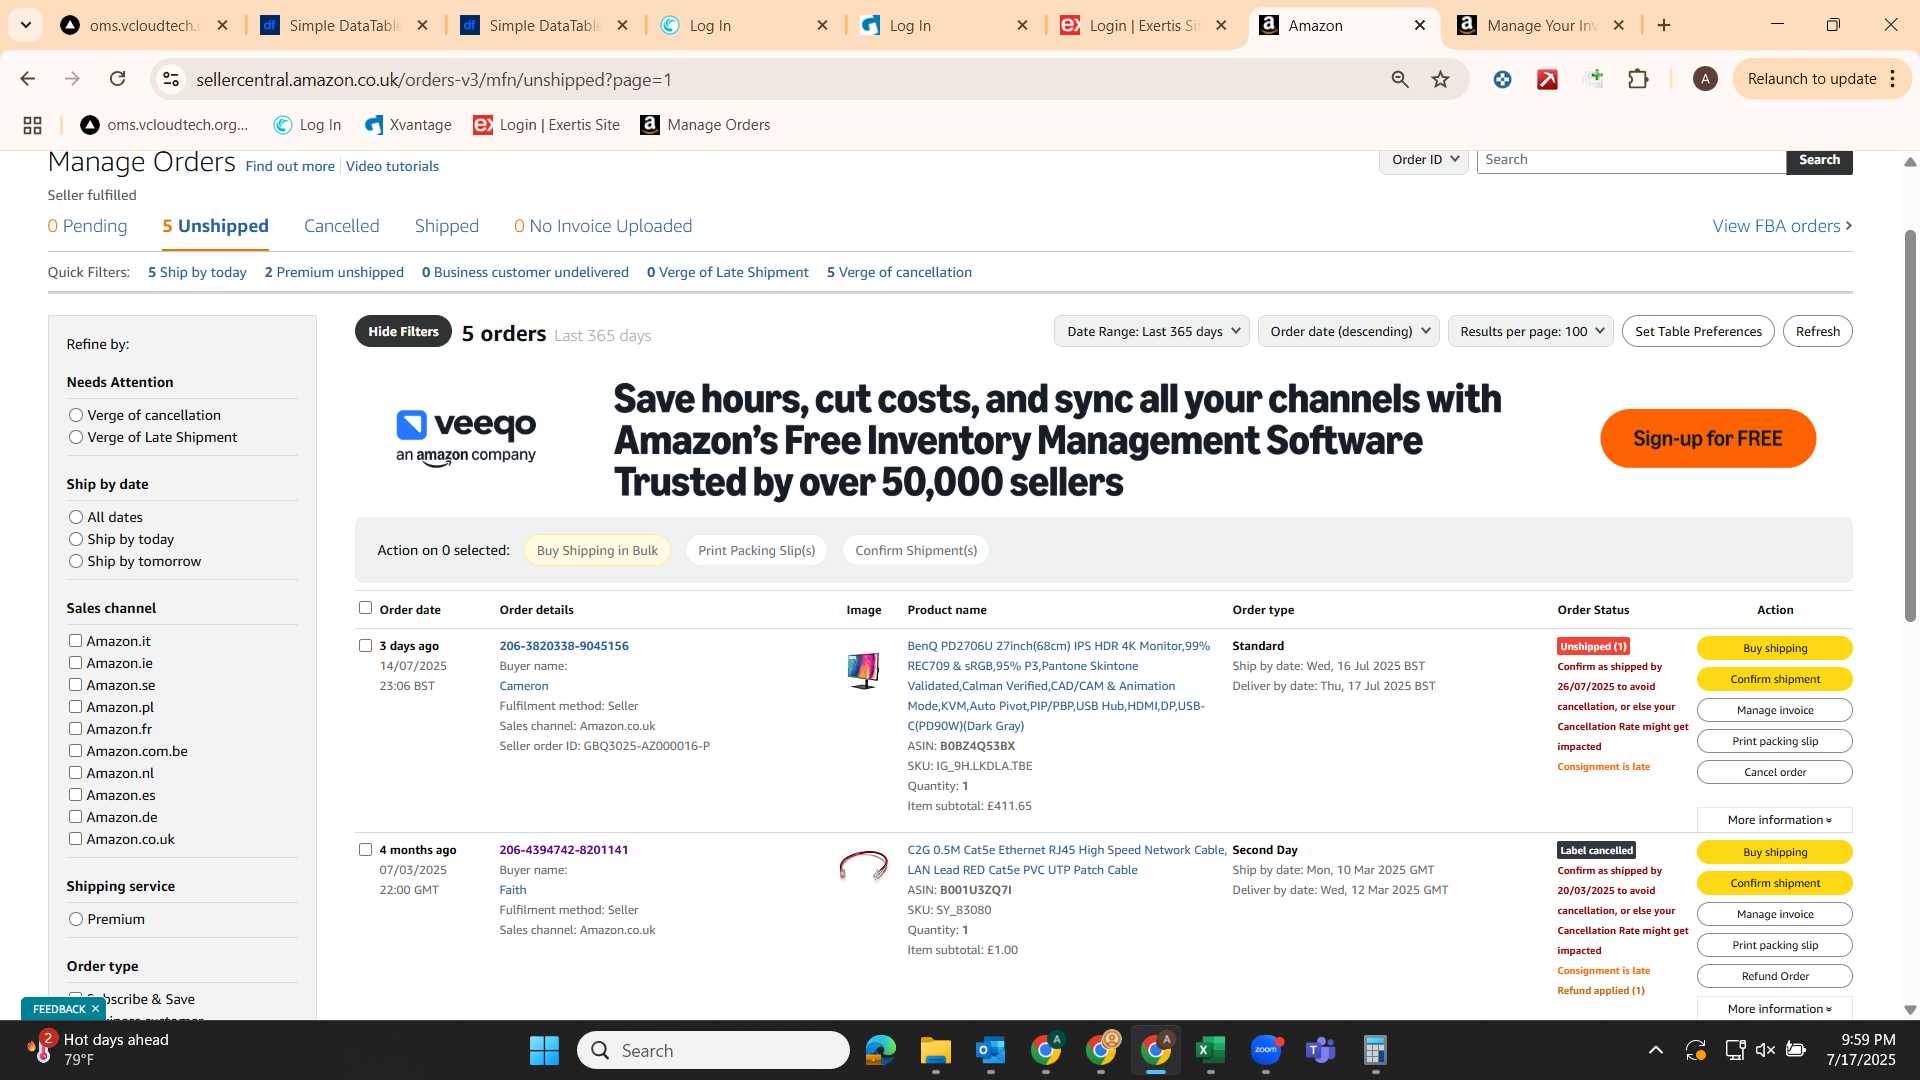The width and height of the screenshot is (1920, 1080).
Task: Click the page vertical scrollbar thumb
Action: point(1910,425)
